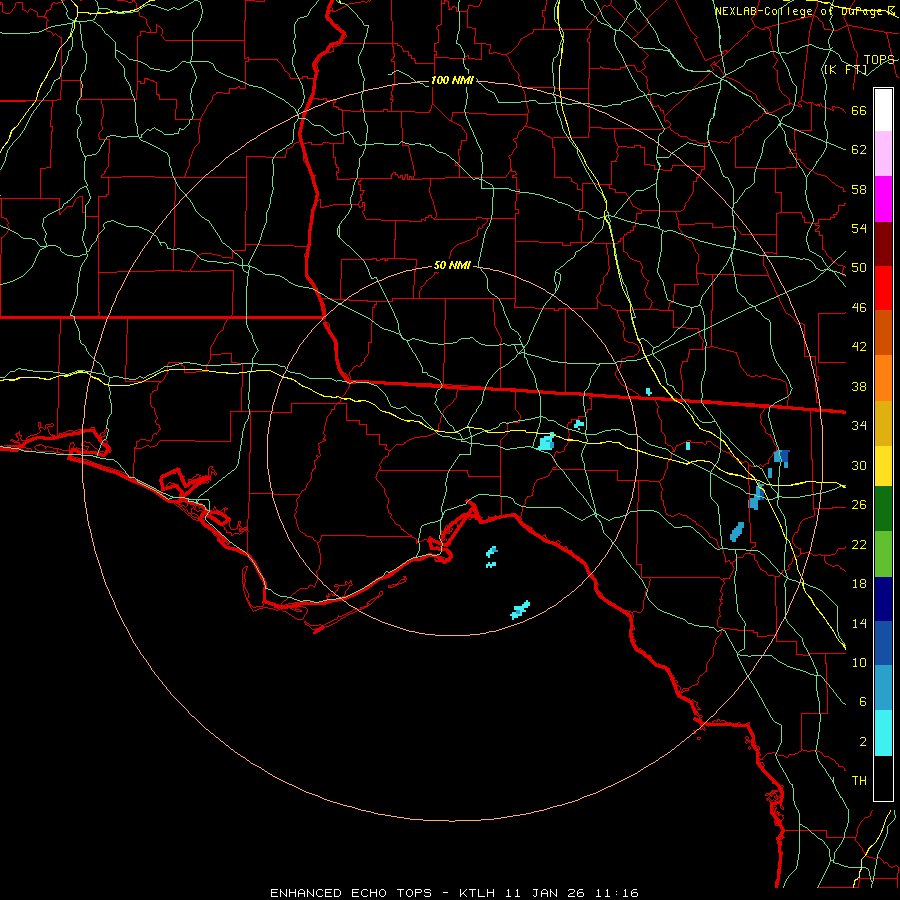Click the 22 legend value

859,544
